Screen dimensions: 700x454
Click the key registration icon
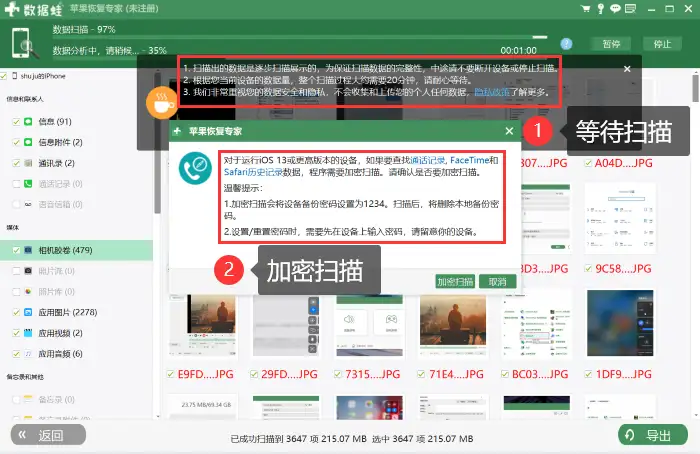coord(600,8)
